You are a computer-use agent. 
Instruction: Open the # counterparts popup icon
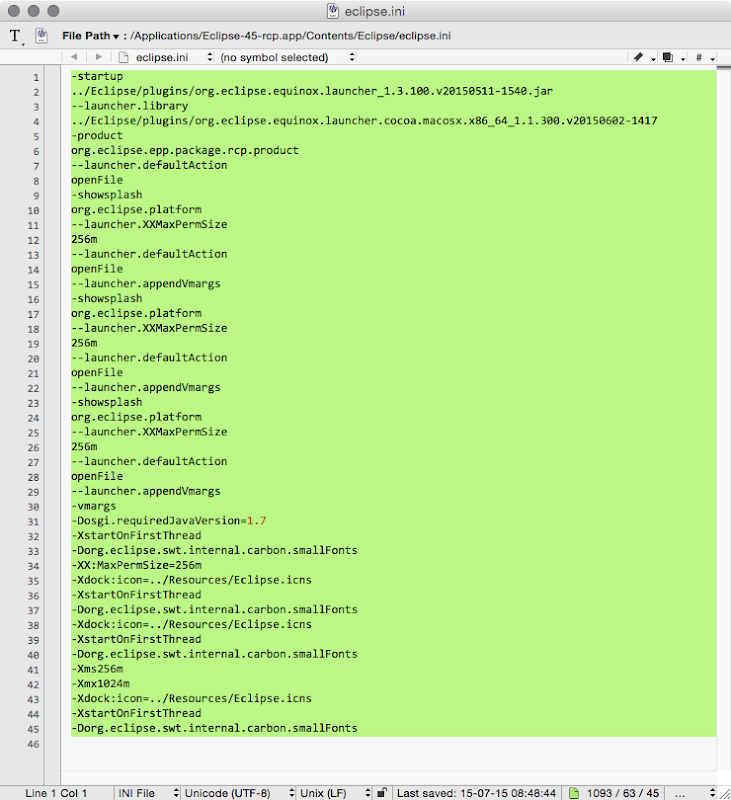click(704, 58)
